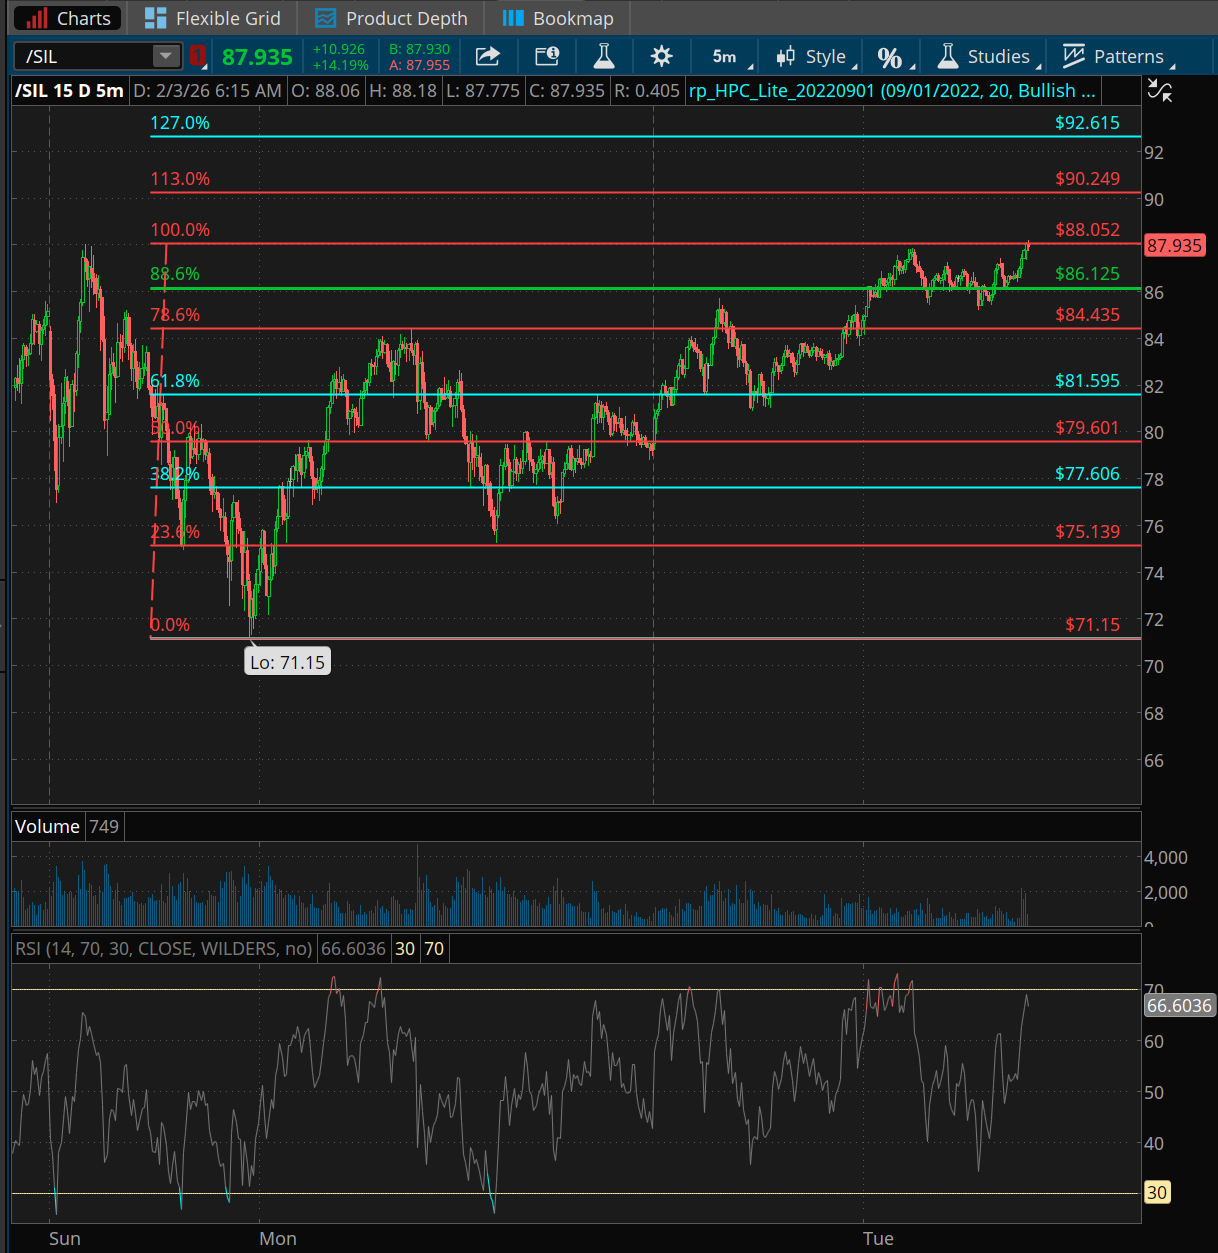Click the RSI overbought 70 value box
Viewport: 1218px width, 1253px height.
tap(434, 949)
